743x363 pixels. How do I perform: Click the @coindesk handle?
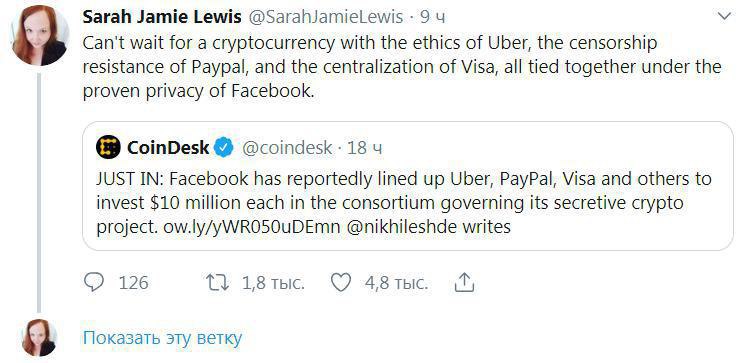point(287,148)
